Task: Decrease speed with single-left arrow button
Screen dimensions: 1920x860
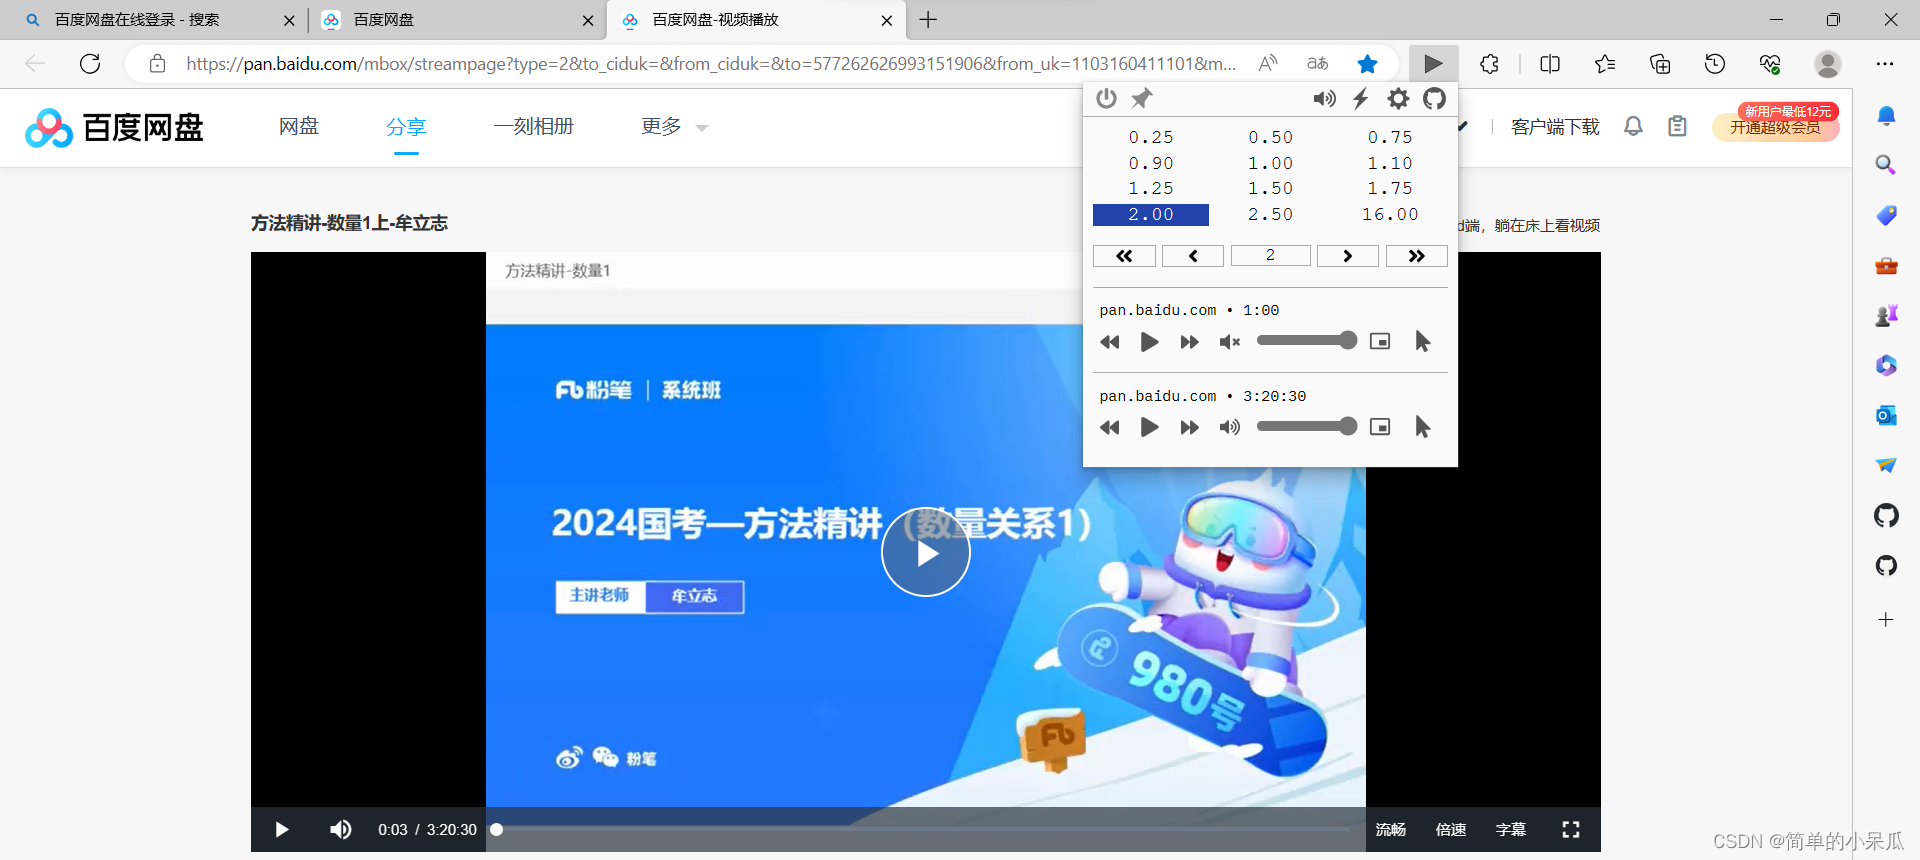Action: tap(1193, 256)
